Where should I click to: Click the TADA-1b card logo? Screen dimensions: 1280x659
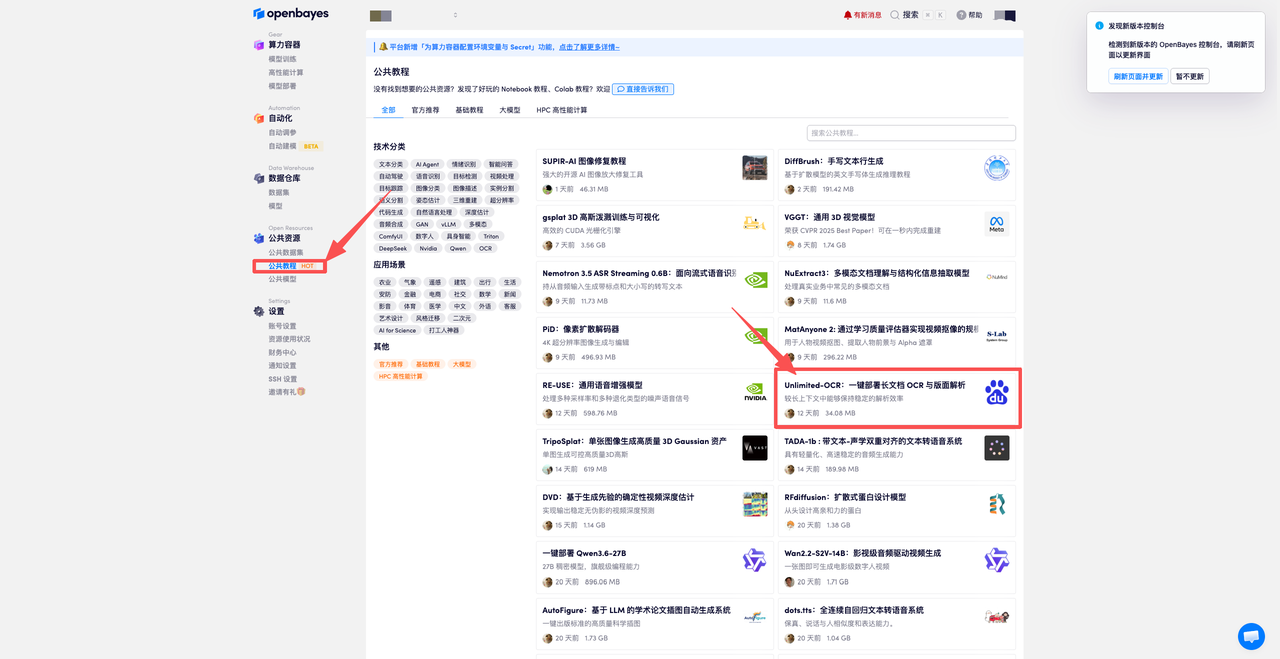pyautogui.click(x=996, y=448)
